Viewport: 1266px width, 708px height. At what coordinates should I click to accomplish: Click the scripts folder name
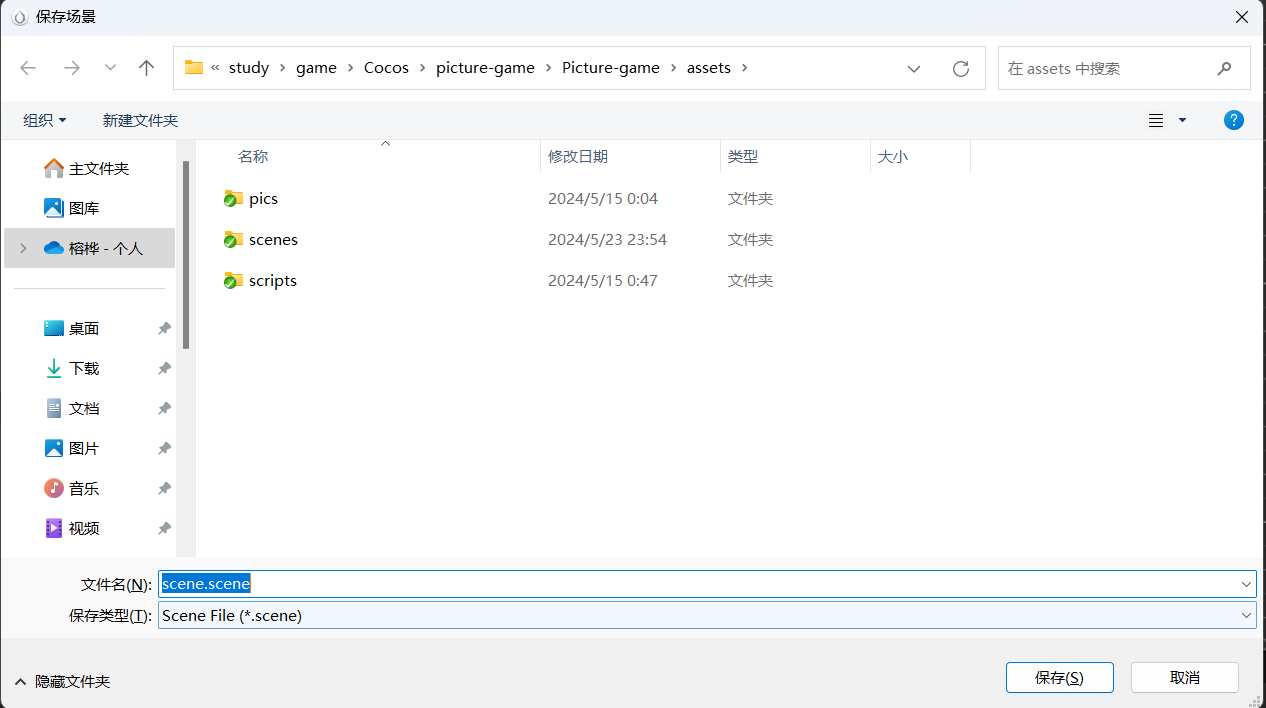pos(273,280)
